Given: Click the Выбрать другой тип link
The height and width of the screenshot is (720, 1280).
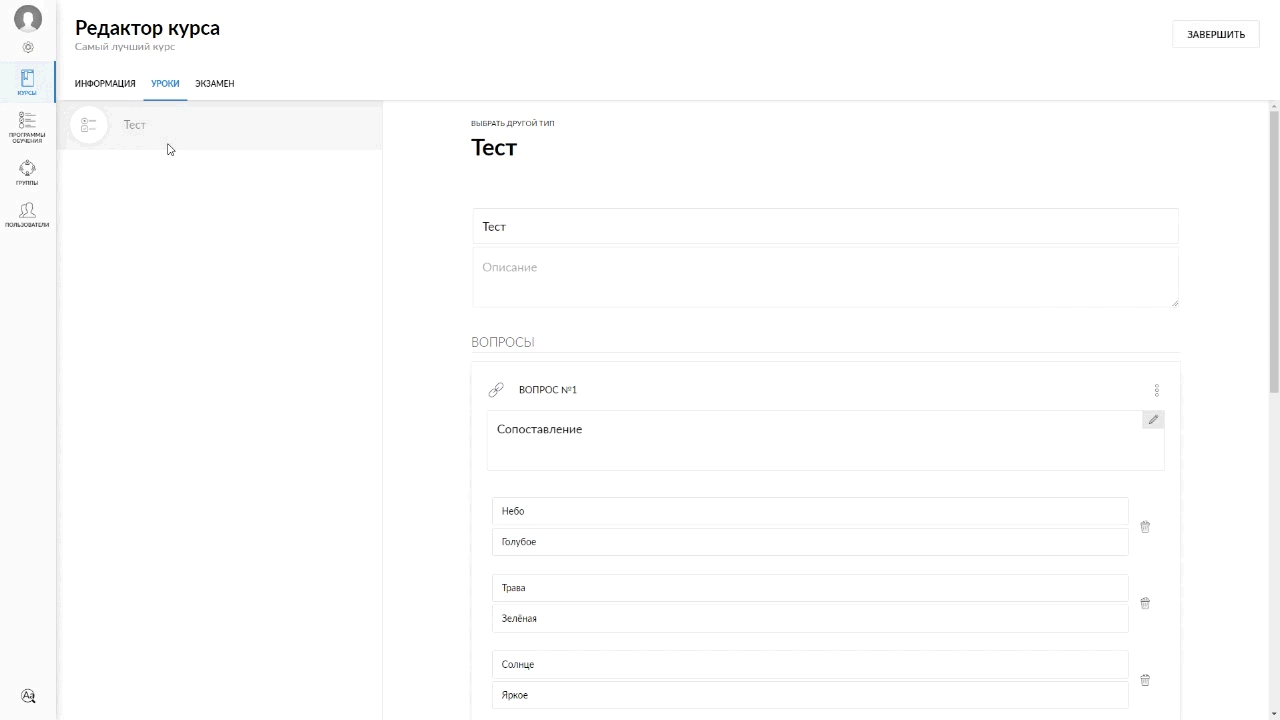Looking at the screenshot, I should (513, 124).
